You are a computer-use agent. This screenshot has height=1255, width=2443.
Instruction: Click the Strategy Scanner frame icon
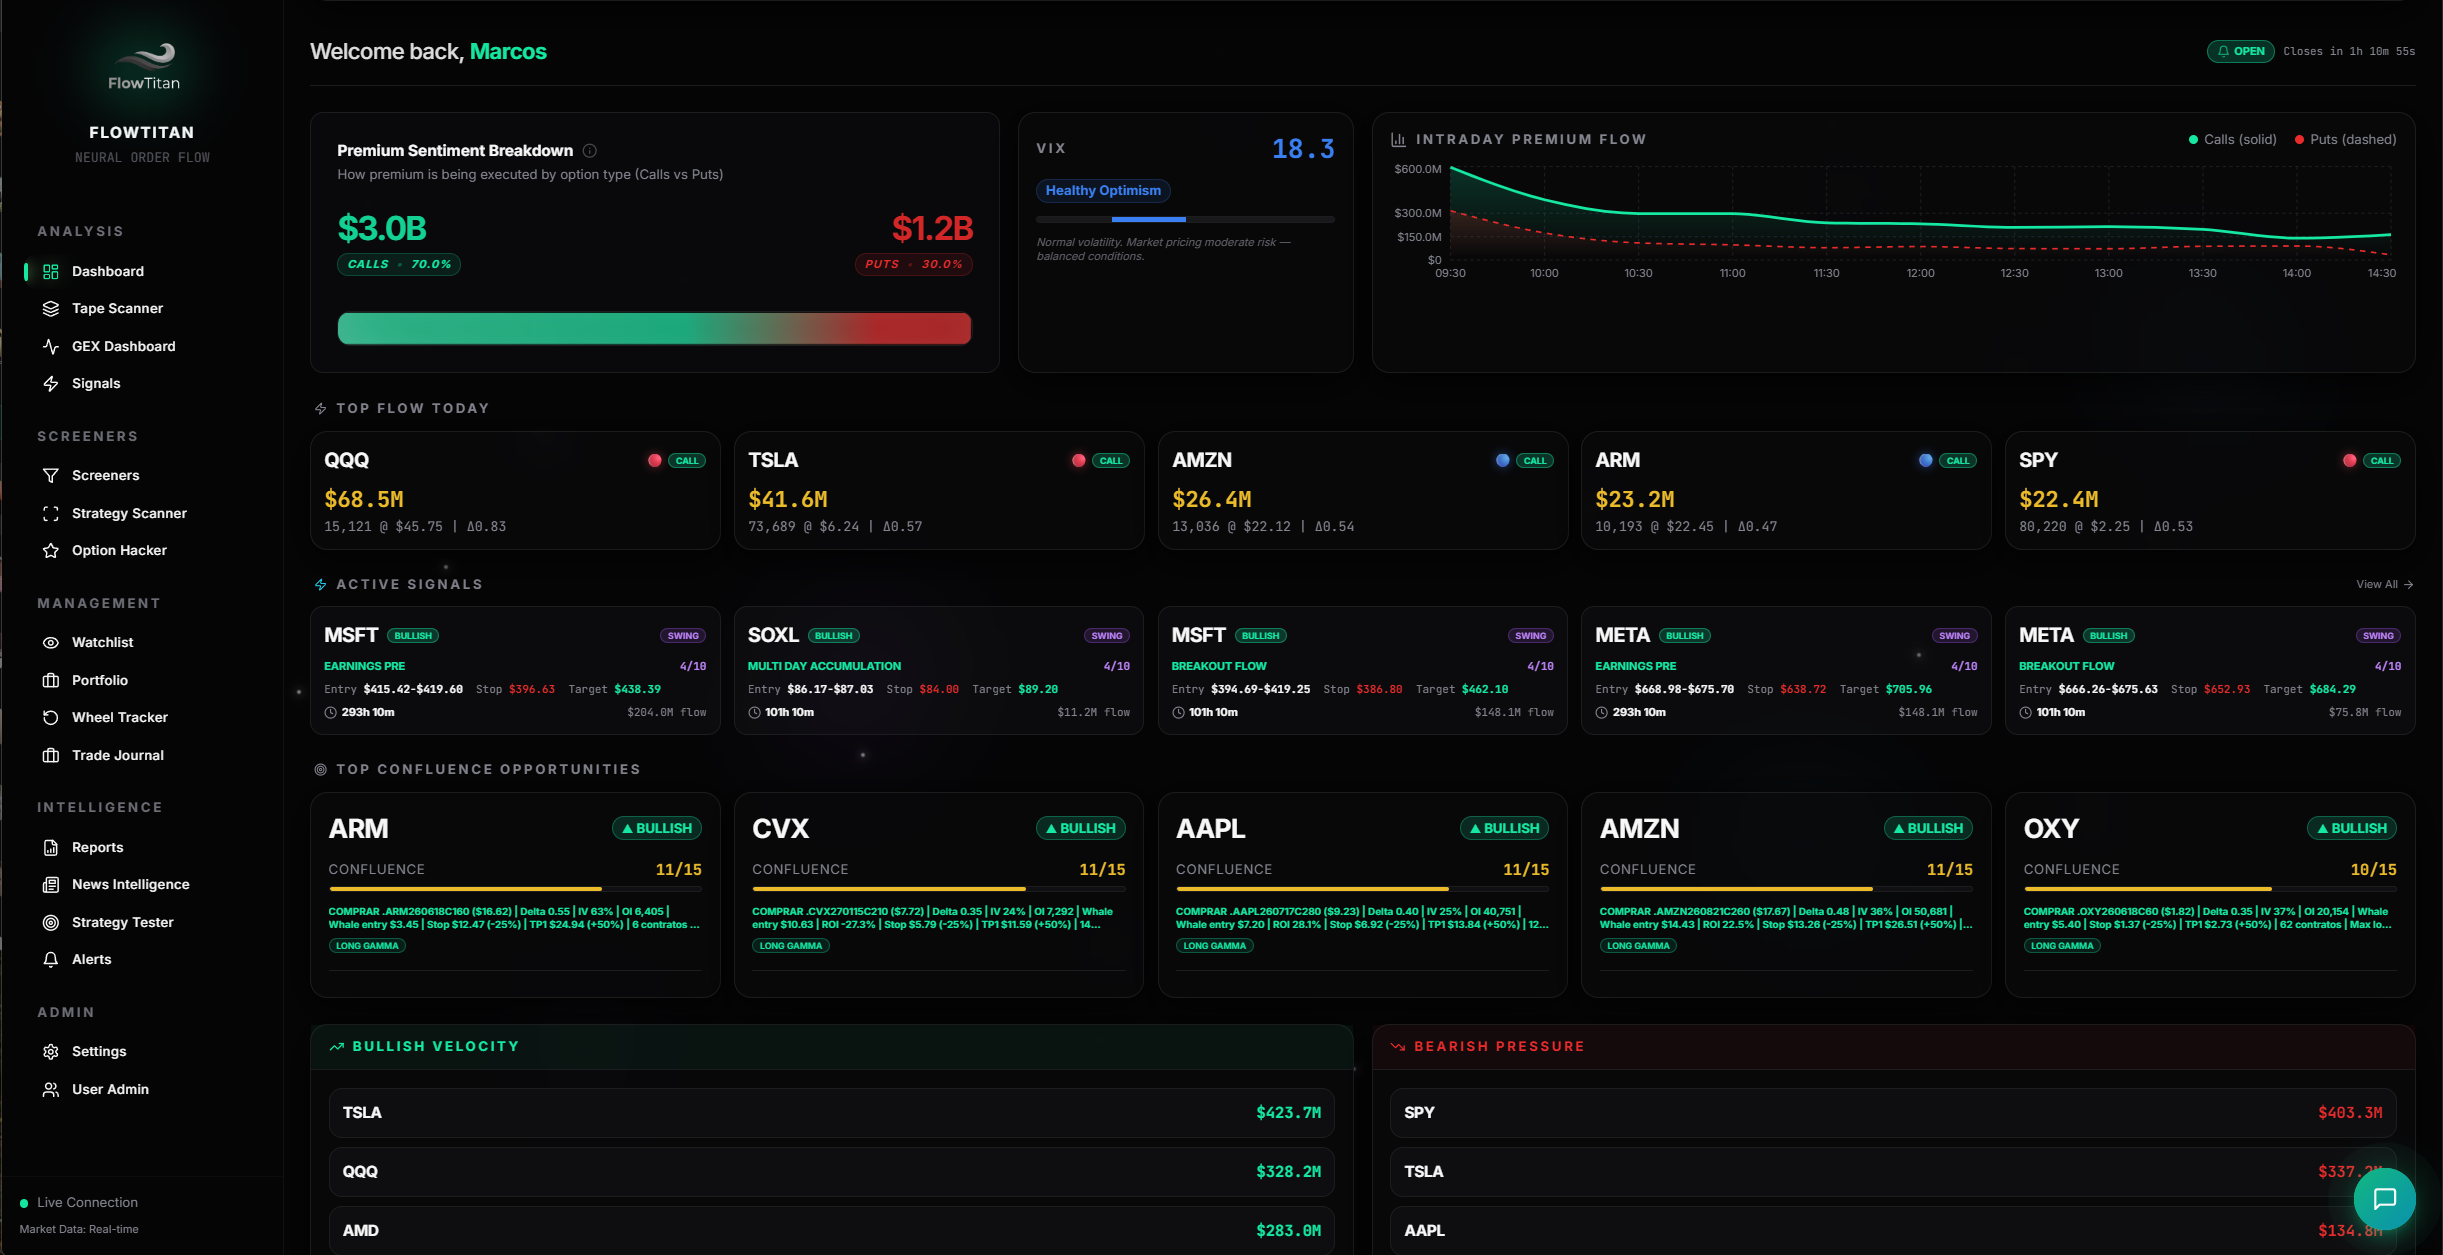tap(51, 513)
